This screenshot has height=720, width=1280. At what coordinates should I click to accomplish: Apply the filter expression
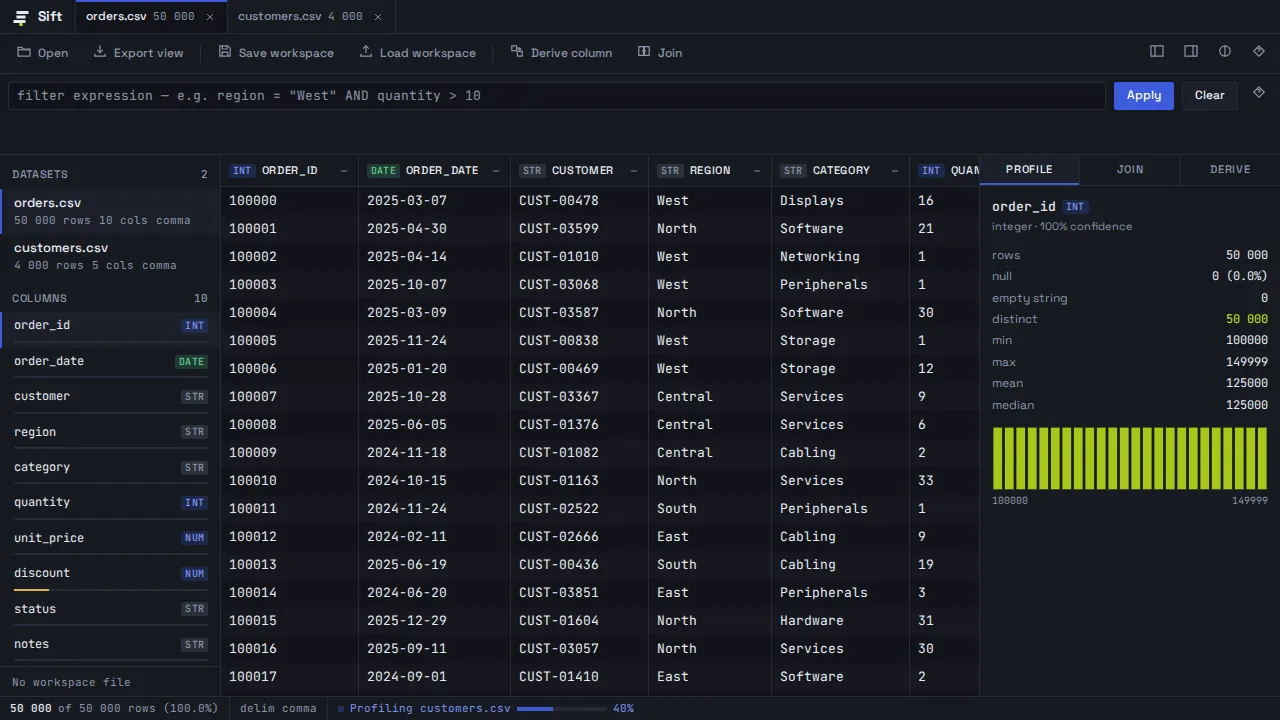coord(1144,96)
